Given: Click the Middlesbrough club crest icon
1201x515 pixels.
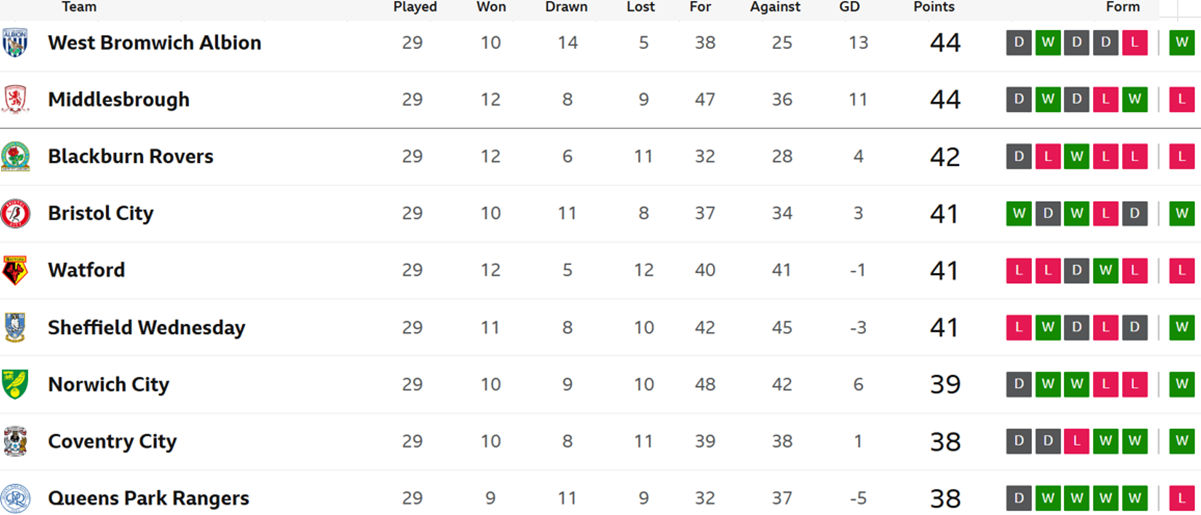Looking at the screenshot, I should [14, 100].
